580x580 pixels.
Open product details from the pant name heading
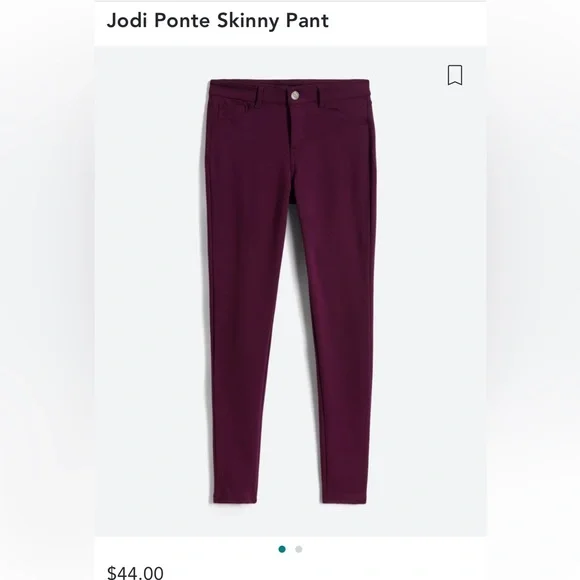pos(218,20)
